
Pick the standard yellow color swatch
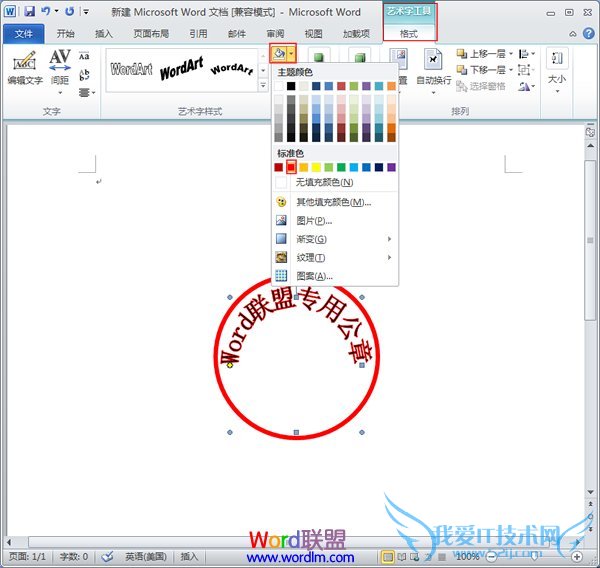316,167
